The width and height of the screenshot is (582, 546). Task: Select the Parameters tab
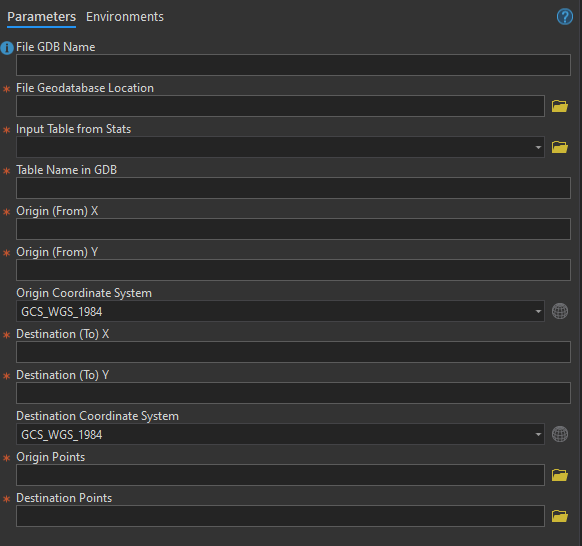(42, 17)
